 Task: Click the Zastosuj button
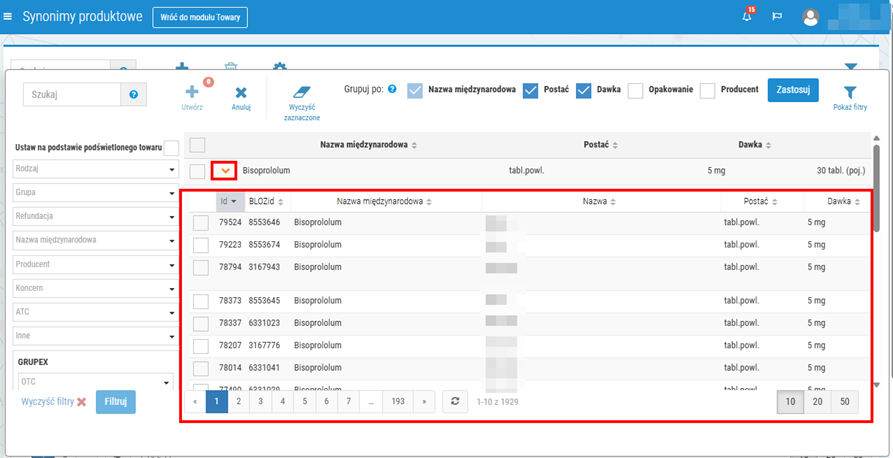point(793,90)
